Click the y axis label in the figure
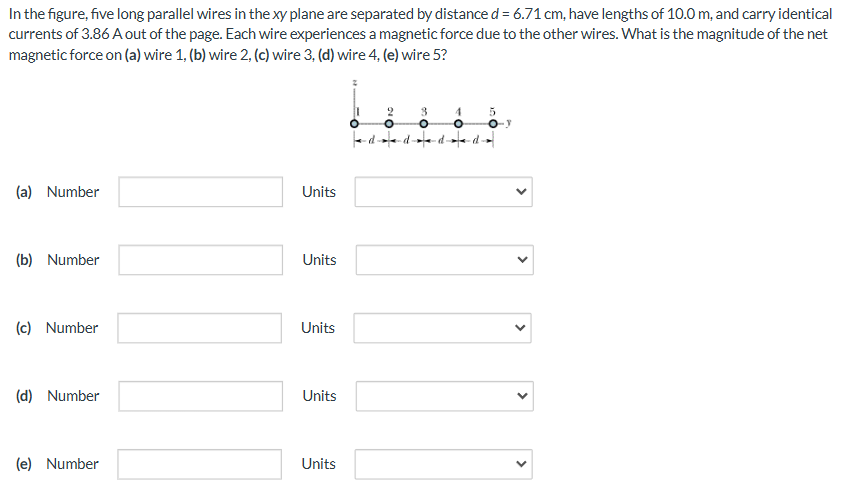The height and width of the screenshot is (503, 848). [x=508, y=123]
